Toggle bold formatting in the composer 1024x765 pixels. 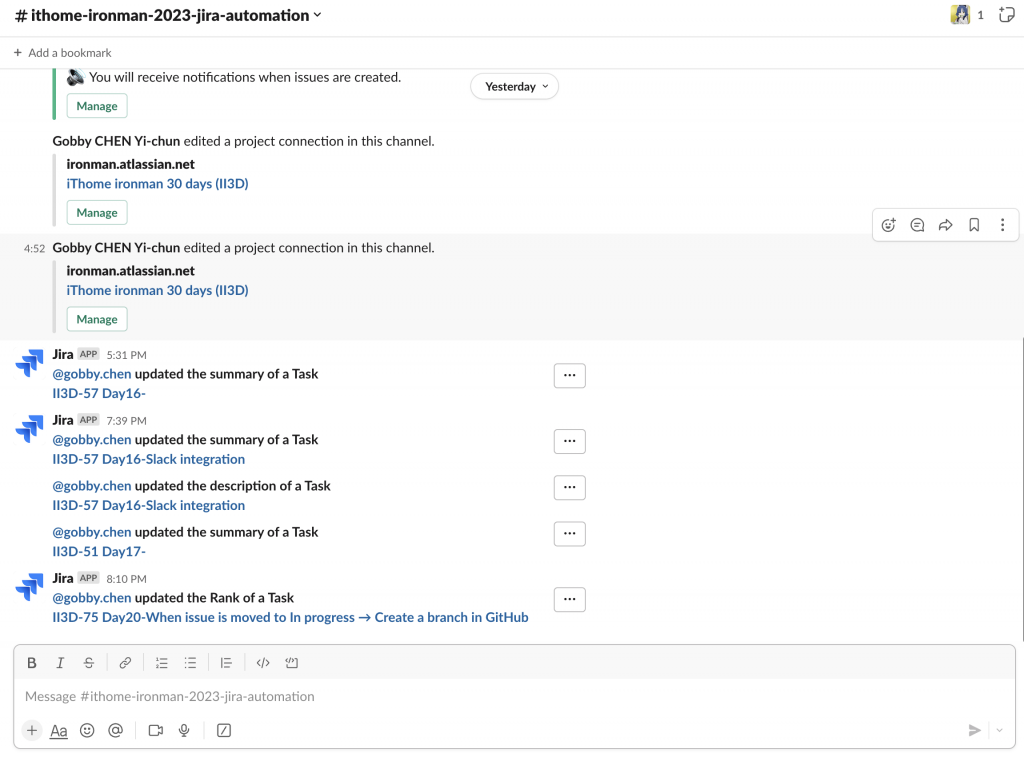click(32, 662)
